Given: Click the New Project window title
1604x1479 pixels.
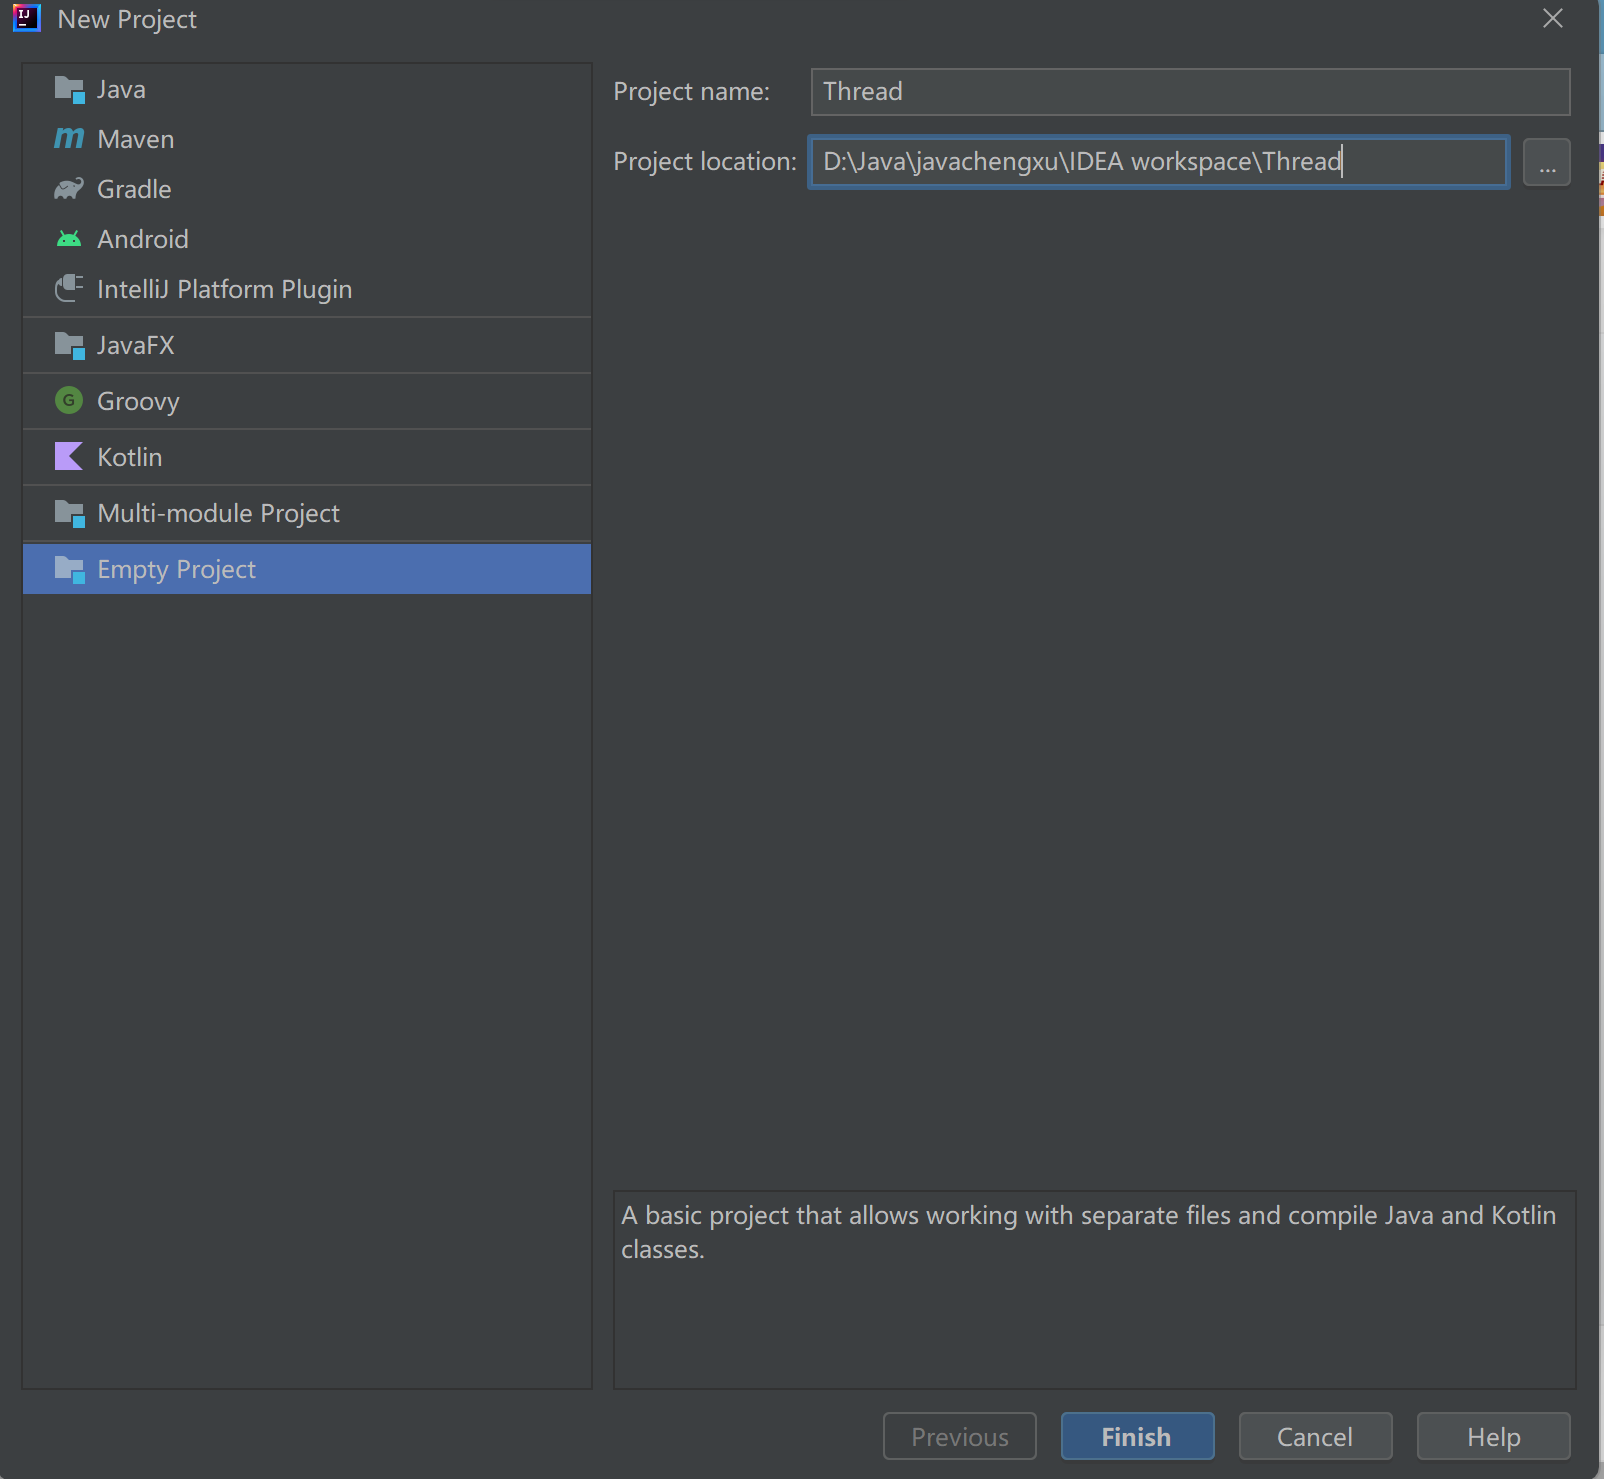Looking at the screenshot, I should pyautogui.click(x=127, y=19).
